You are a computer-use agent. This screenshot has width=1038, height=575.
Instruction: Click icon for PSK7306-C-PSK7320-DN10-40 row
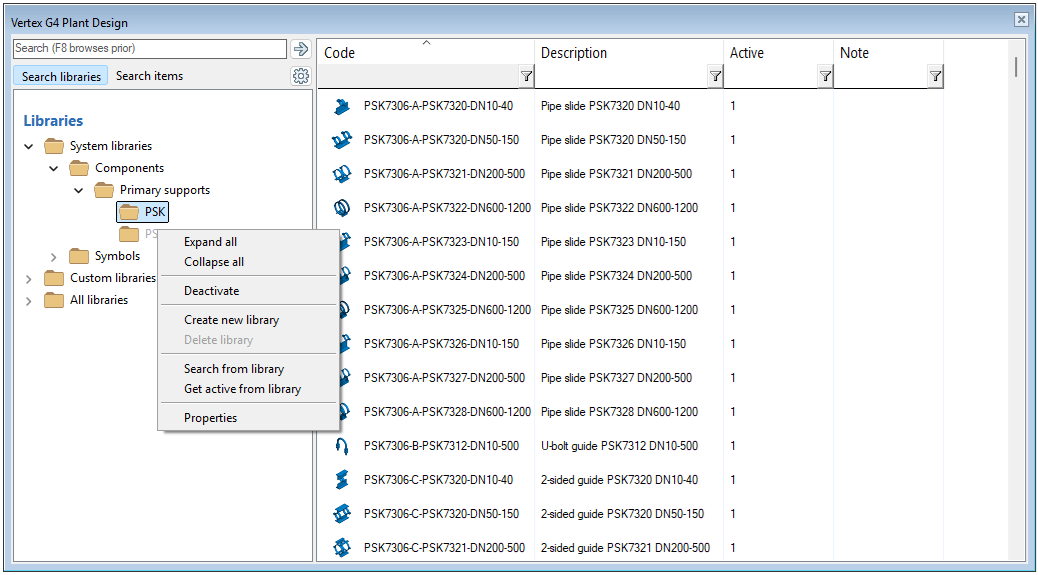(342, 480)
